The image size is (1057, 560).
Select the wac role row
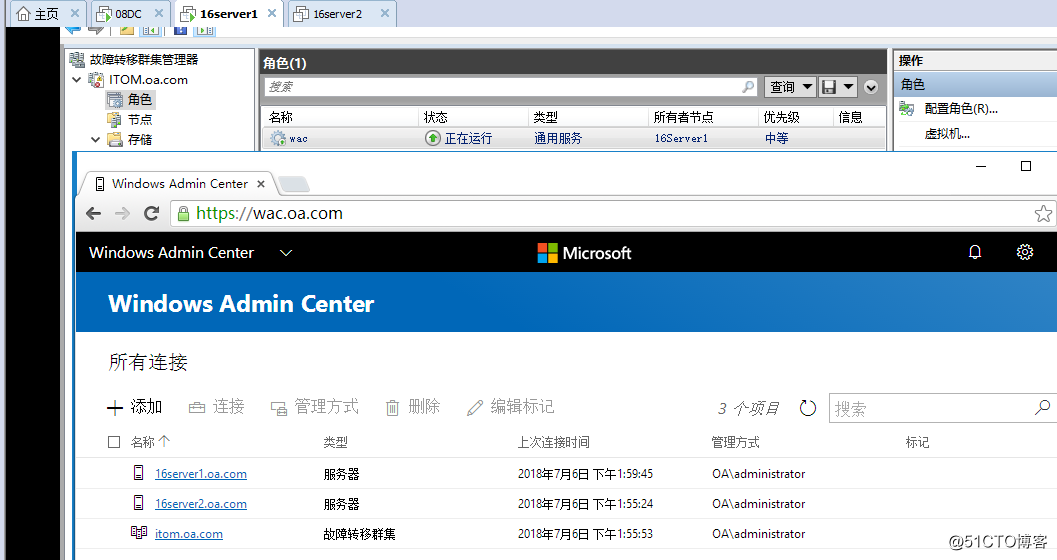[x=574, y=138]
